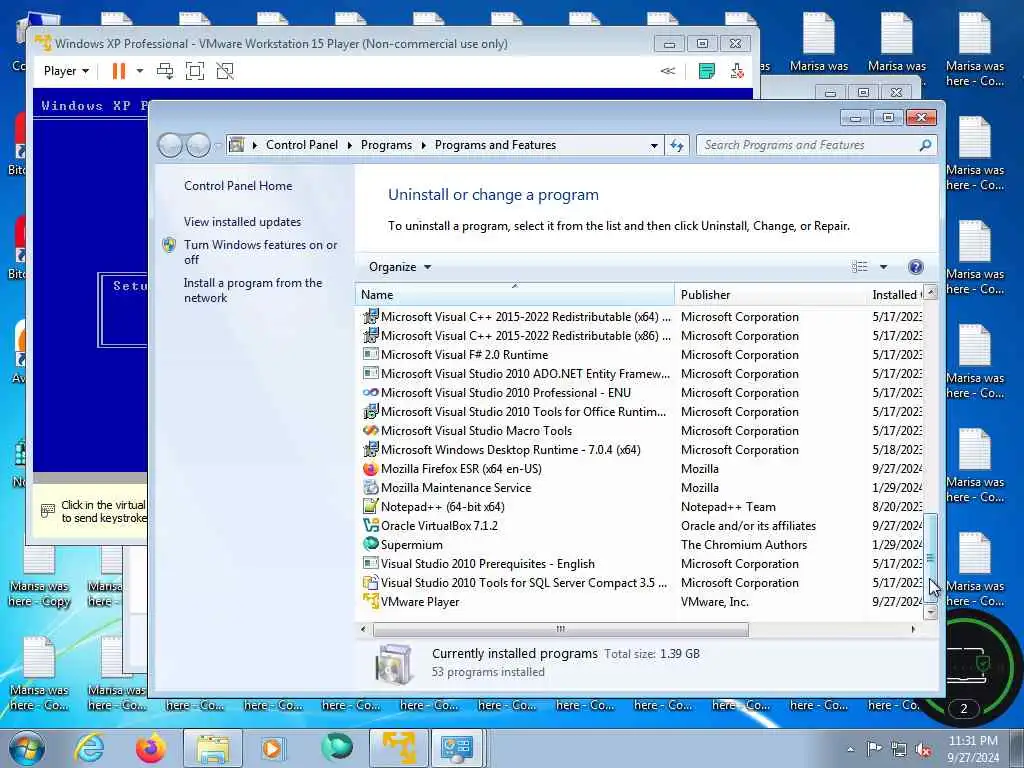Refresh the Programs and Features view

pyautogui.click(x=677, y=146)
